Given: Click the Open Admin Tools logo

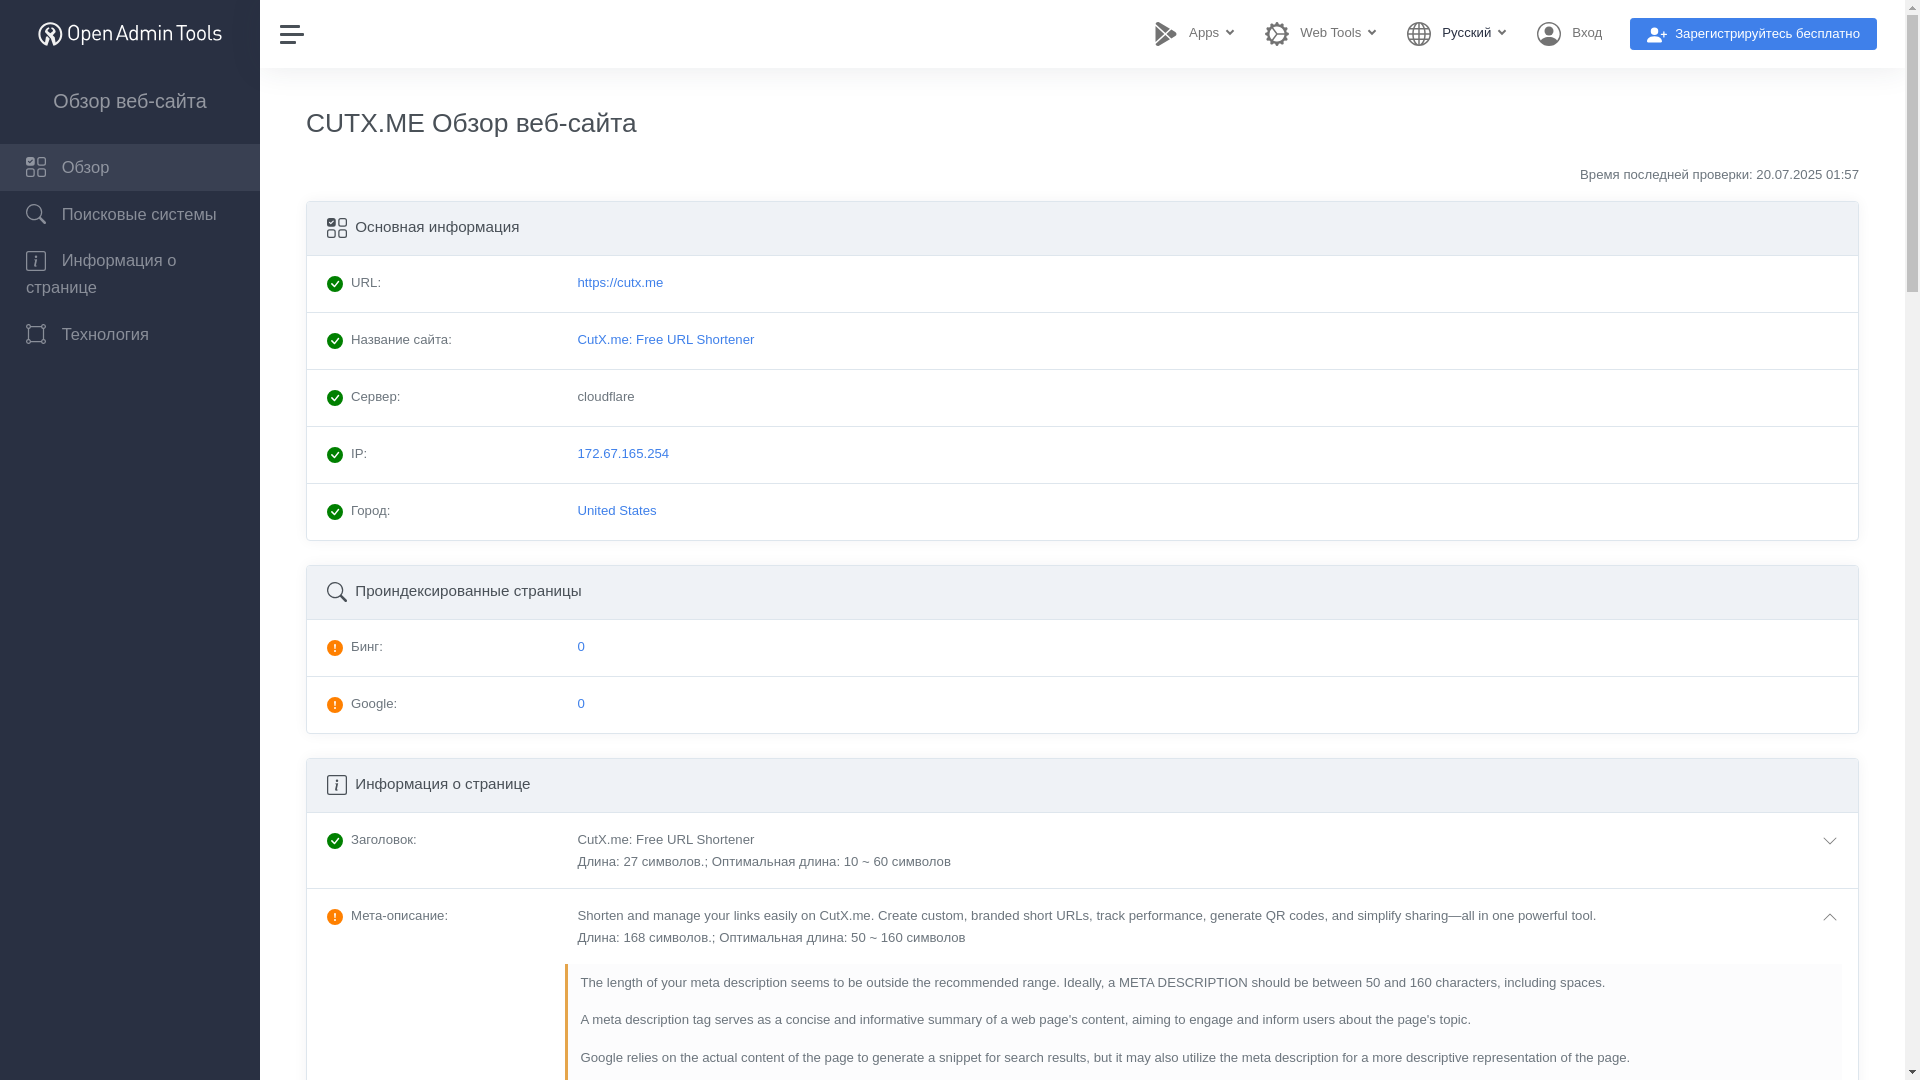Looking at the screenshot, I should point(130,34).
